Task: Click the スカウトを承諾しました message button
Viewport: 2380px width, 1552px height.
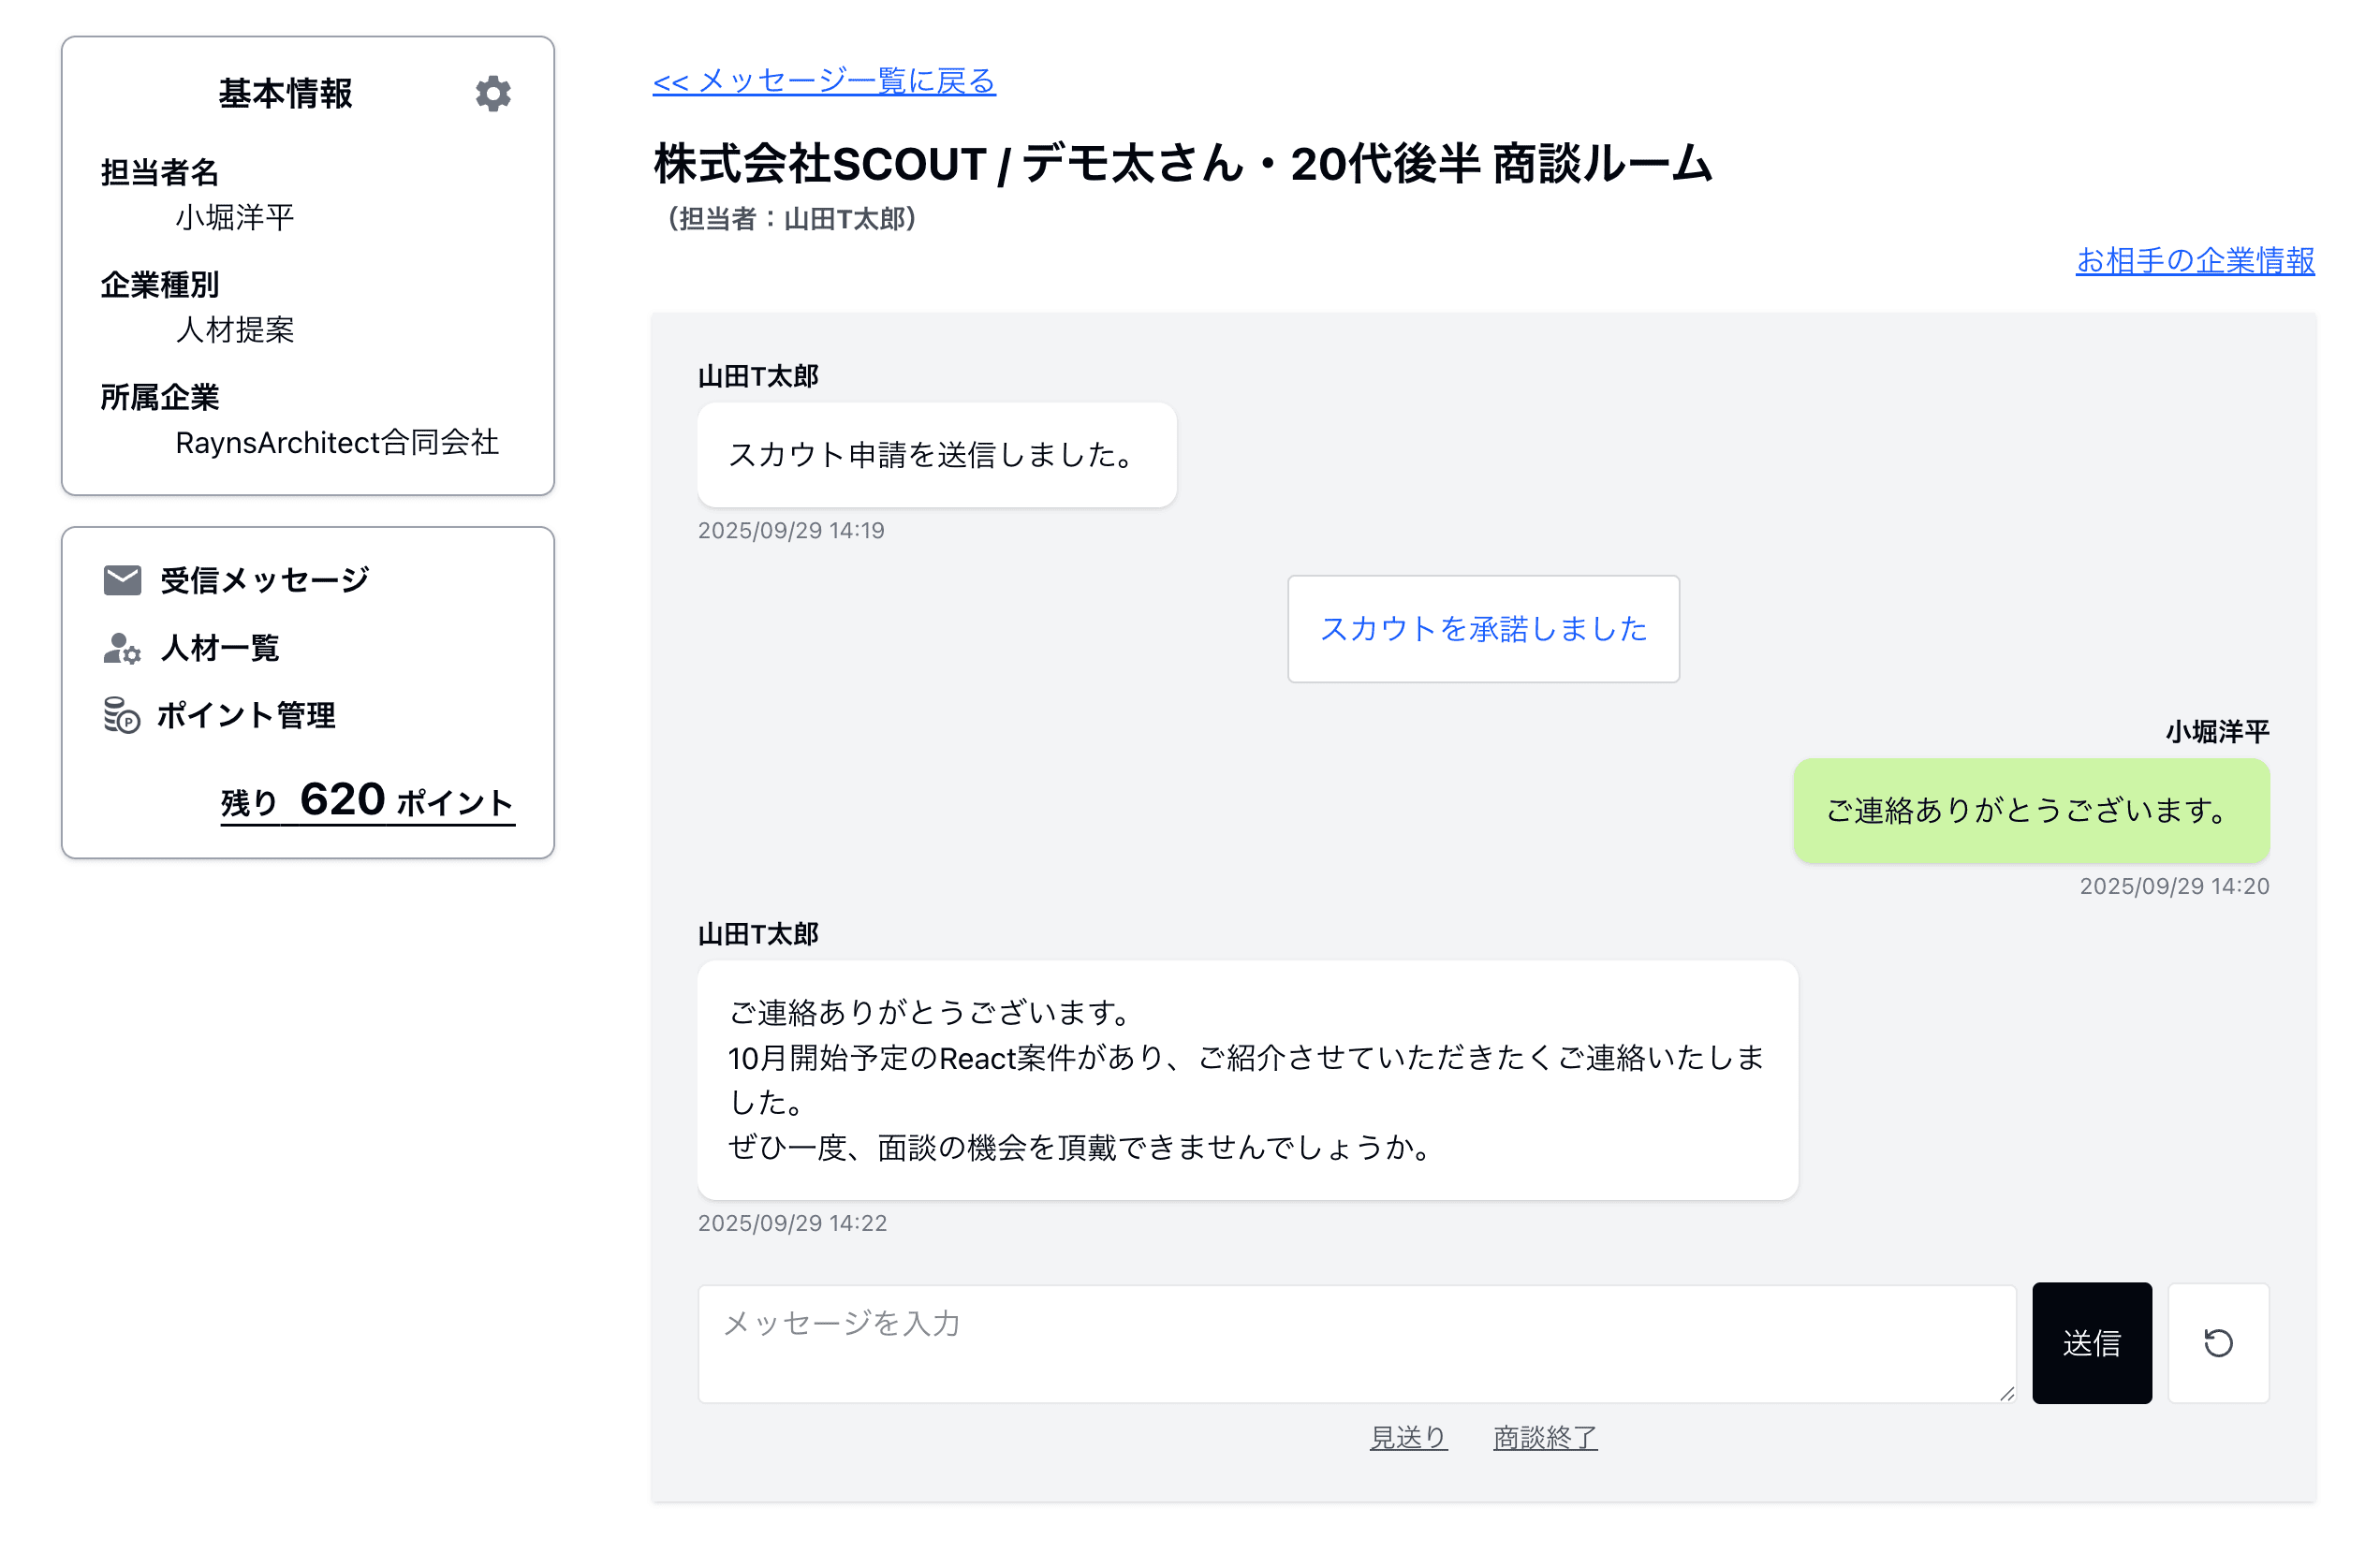Action: pyautogui.click(x=1483, y=629)
